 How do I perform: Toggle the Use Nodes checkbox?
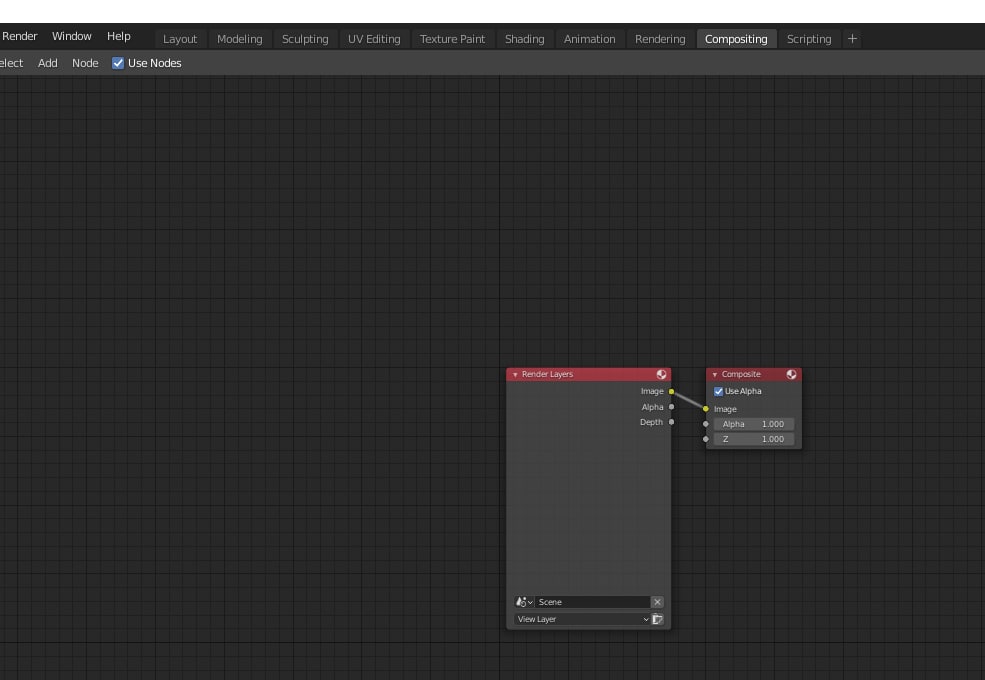(117, 63)
